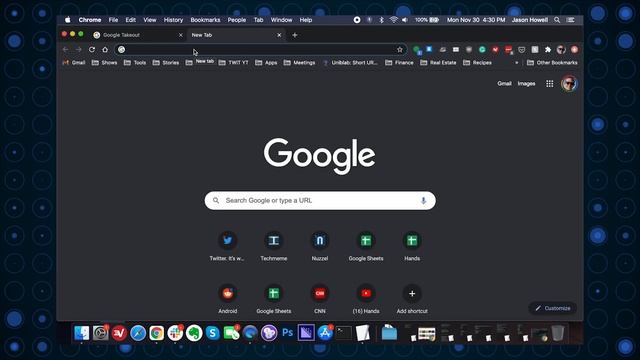Open the Apple menu
Image resolution: width=640 pixels, height=360 pixels.
pyautogui.click(x=67, y=20)
